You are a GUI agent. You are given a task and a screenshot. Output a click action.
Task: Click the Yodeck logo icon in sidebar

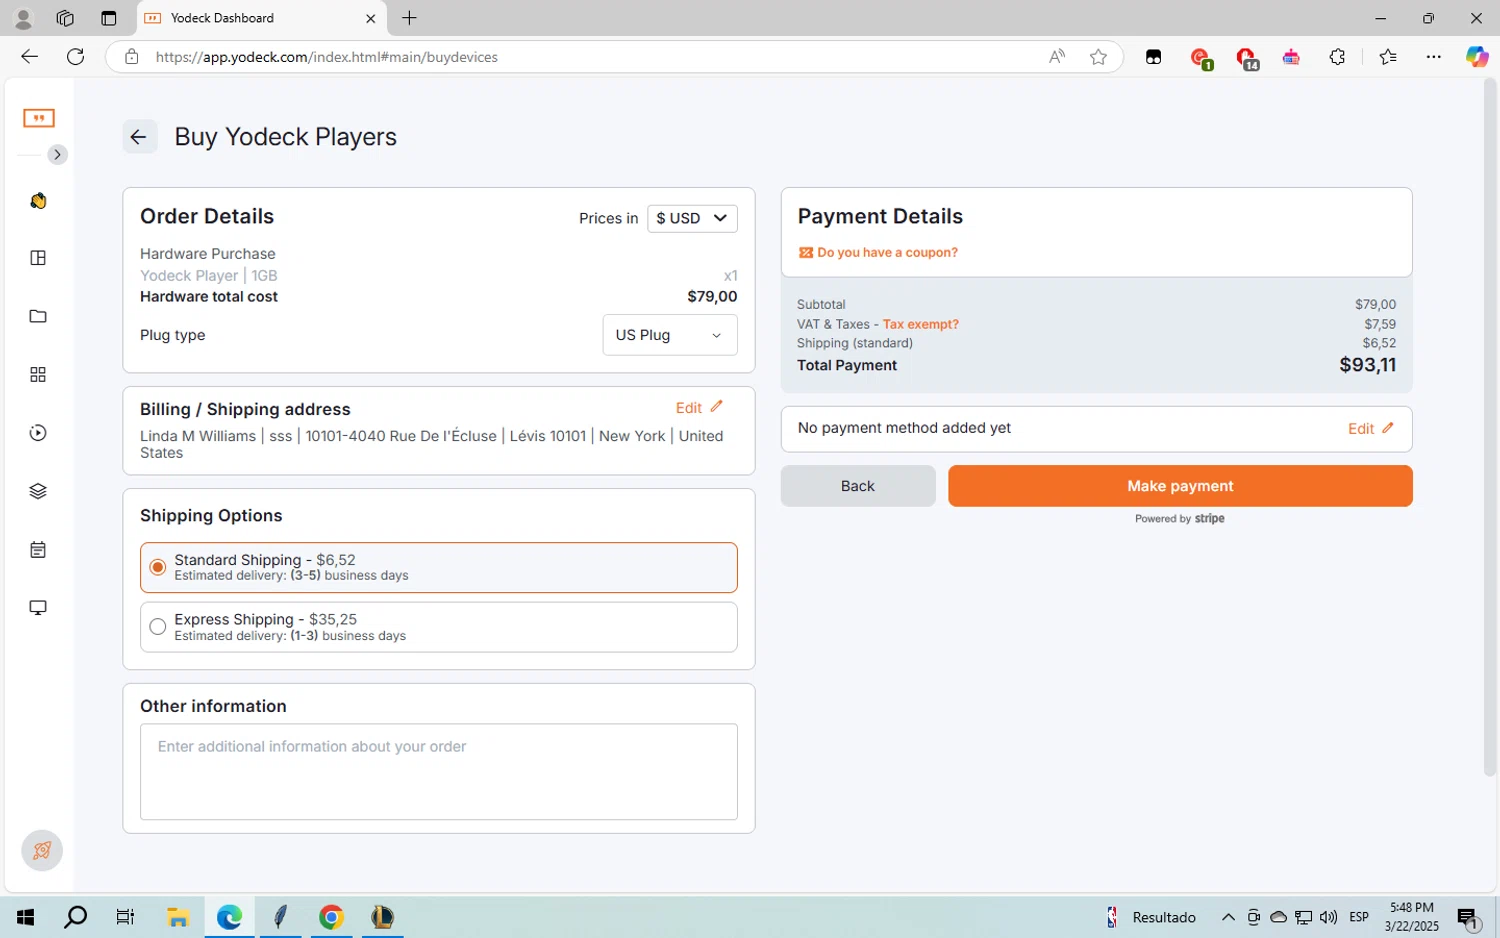[39, 118]
